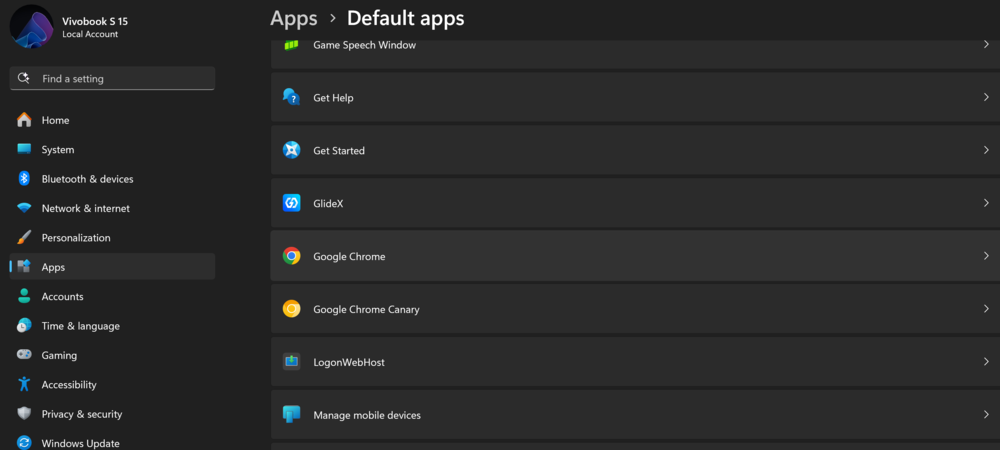Go to Bluetooth & devices settings
The width and height of the screenshot is (1000, 450).
pos(112,178)
